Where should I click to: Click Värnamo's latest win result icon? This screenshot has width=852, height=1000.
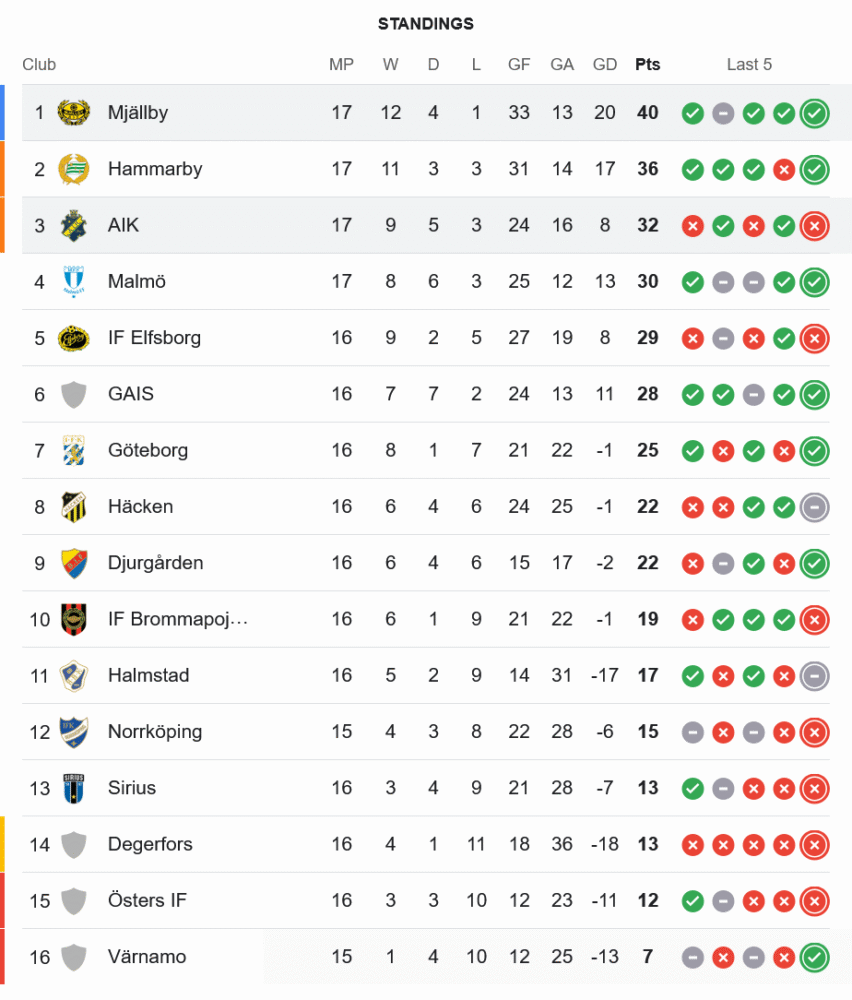(x=814, y=957)
